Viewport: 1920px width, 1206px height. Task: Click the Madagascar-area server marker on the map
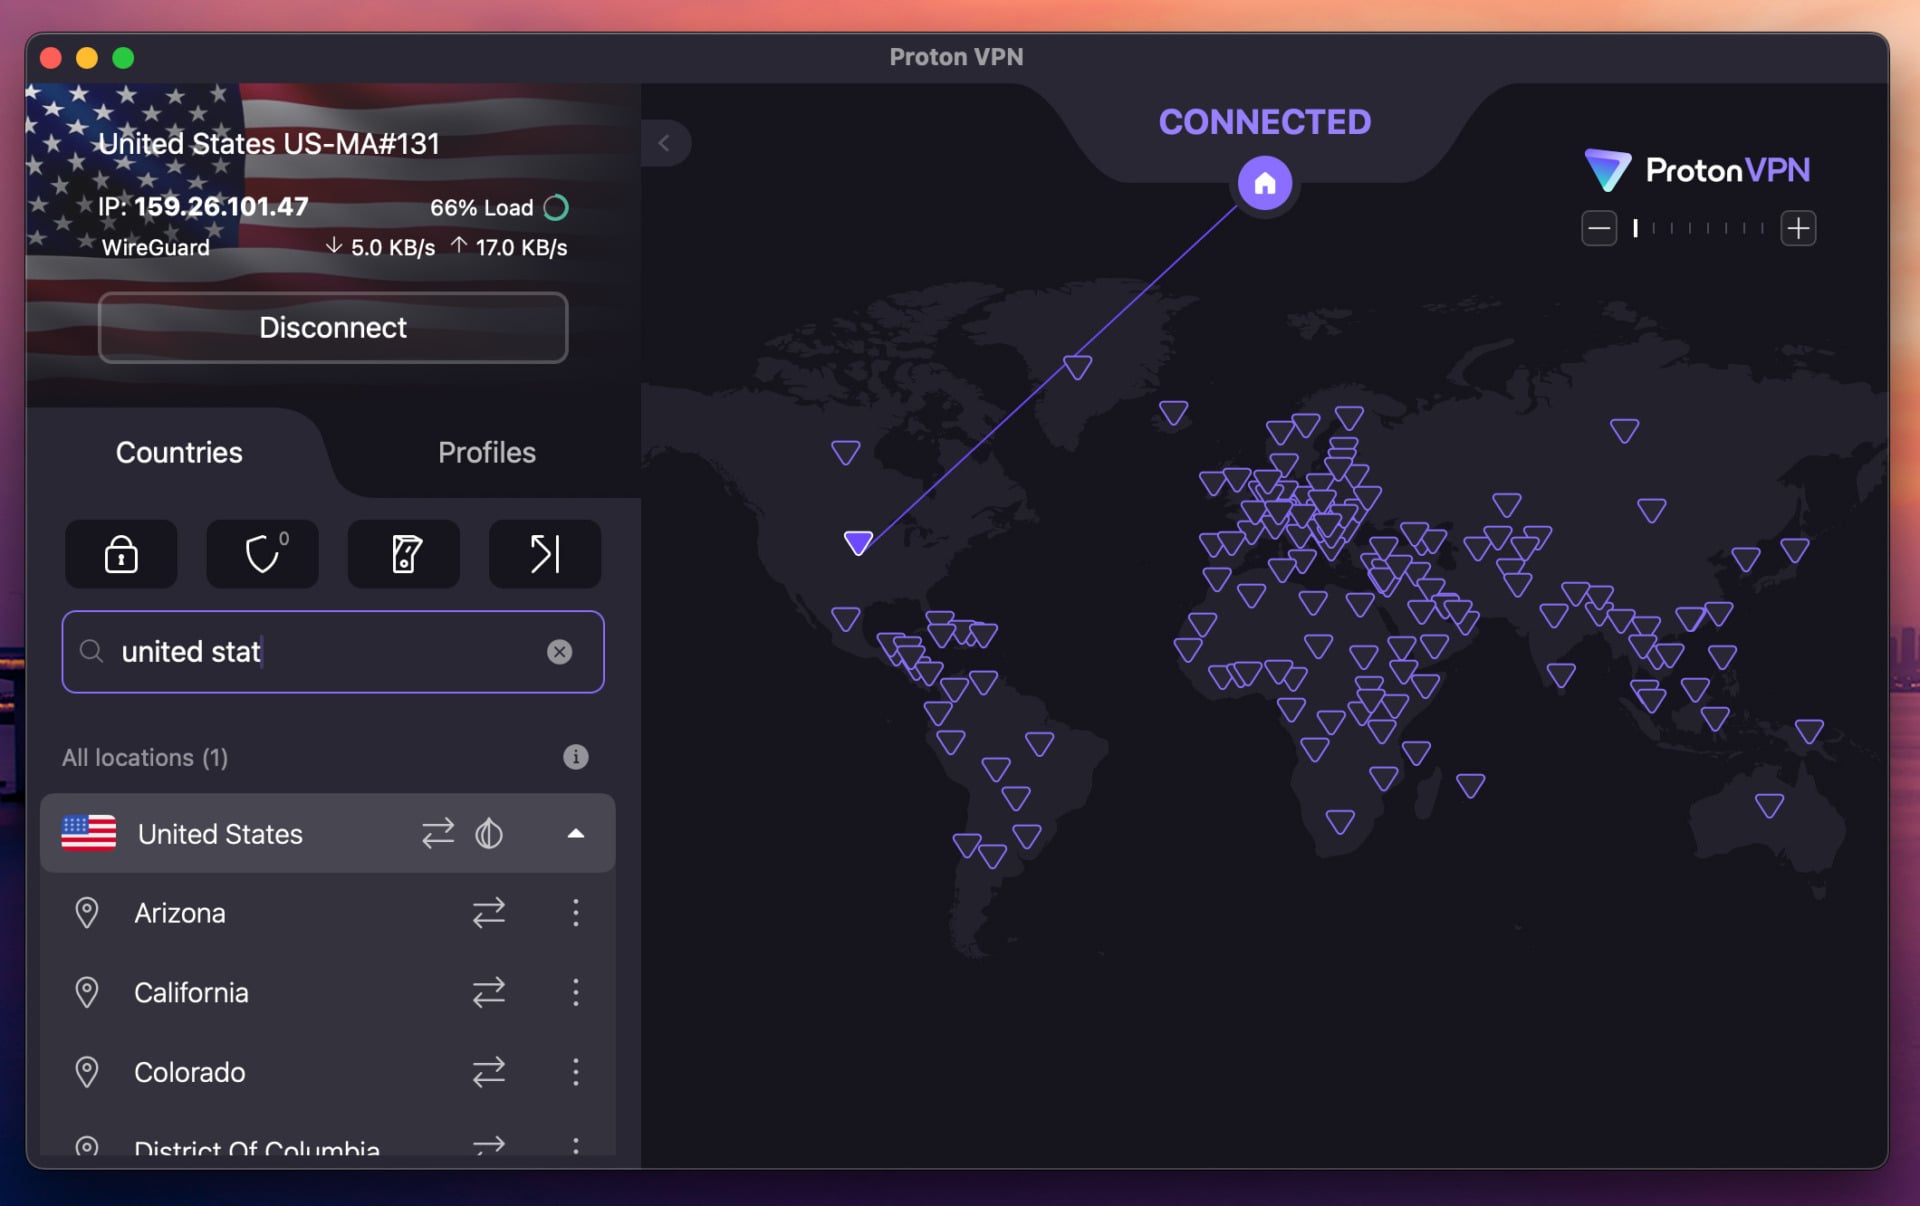pyautogui.click(x=1470, y=786)
